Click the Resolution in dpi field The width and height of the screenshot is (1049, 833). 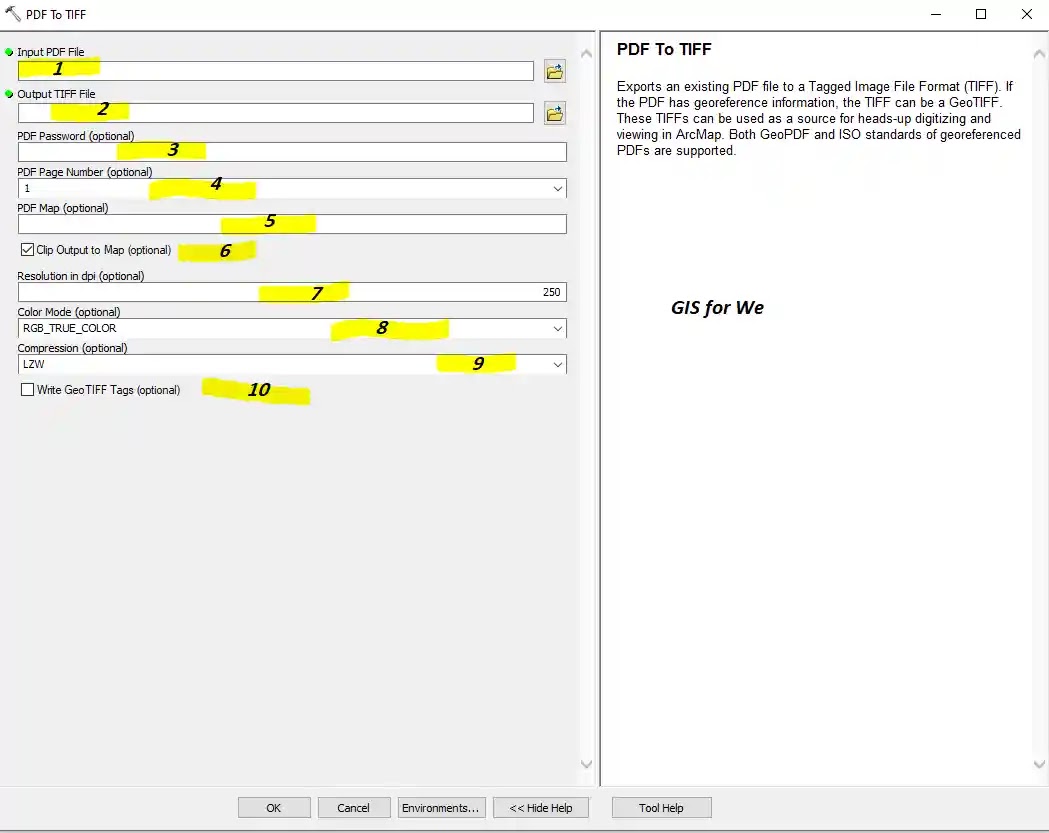292,292
